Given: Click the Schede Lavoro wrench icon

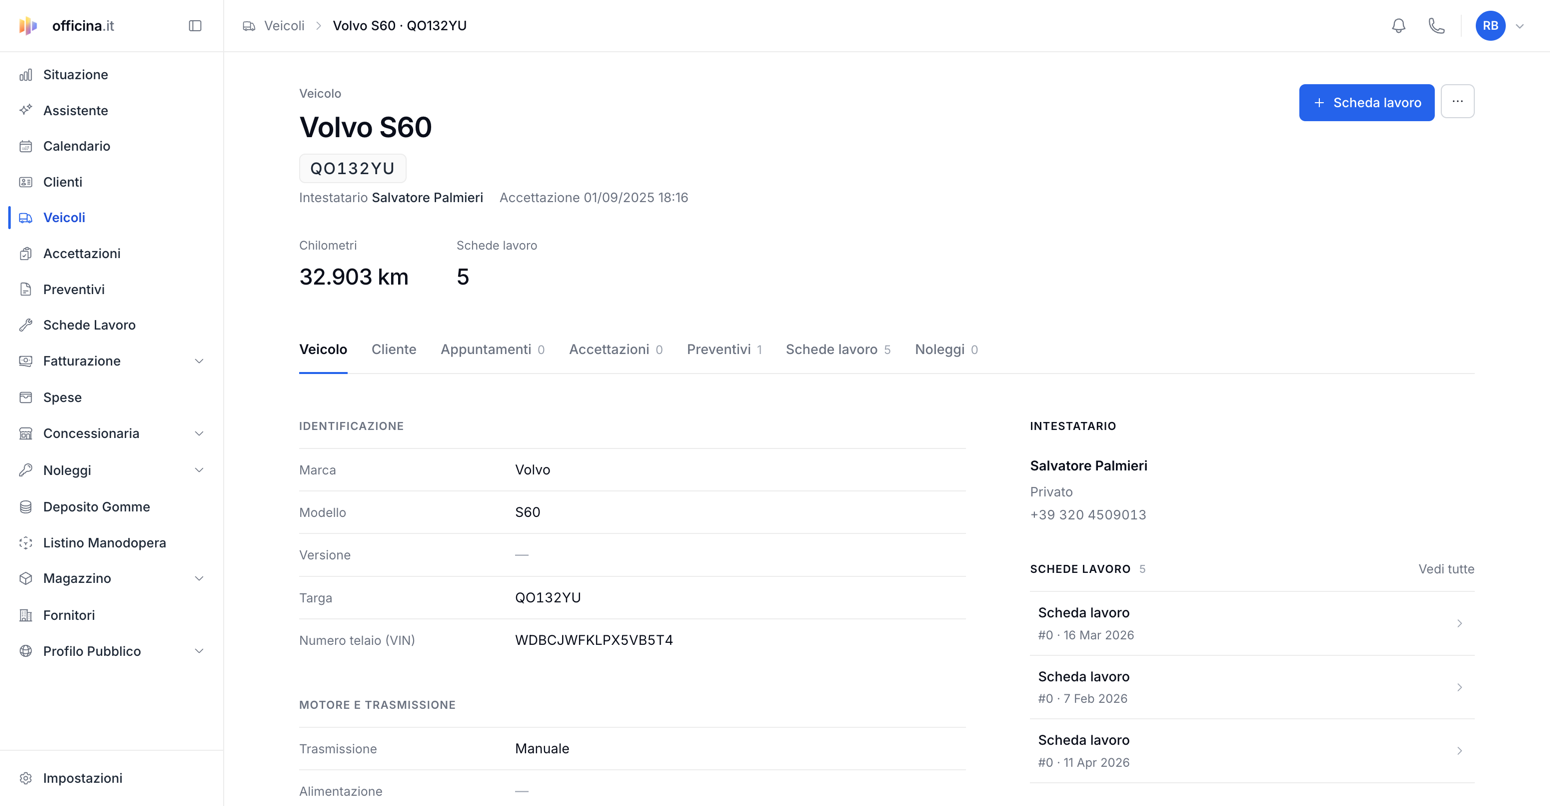Looking at the screenshot, I should (26, 325).
